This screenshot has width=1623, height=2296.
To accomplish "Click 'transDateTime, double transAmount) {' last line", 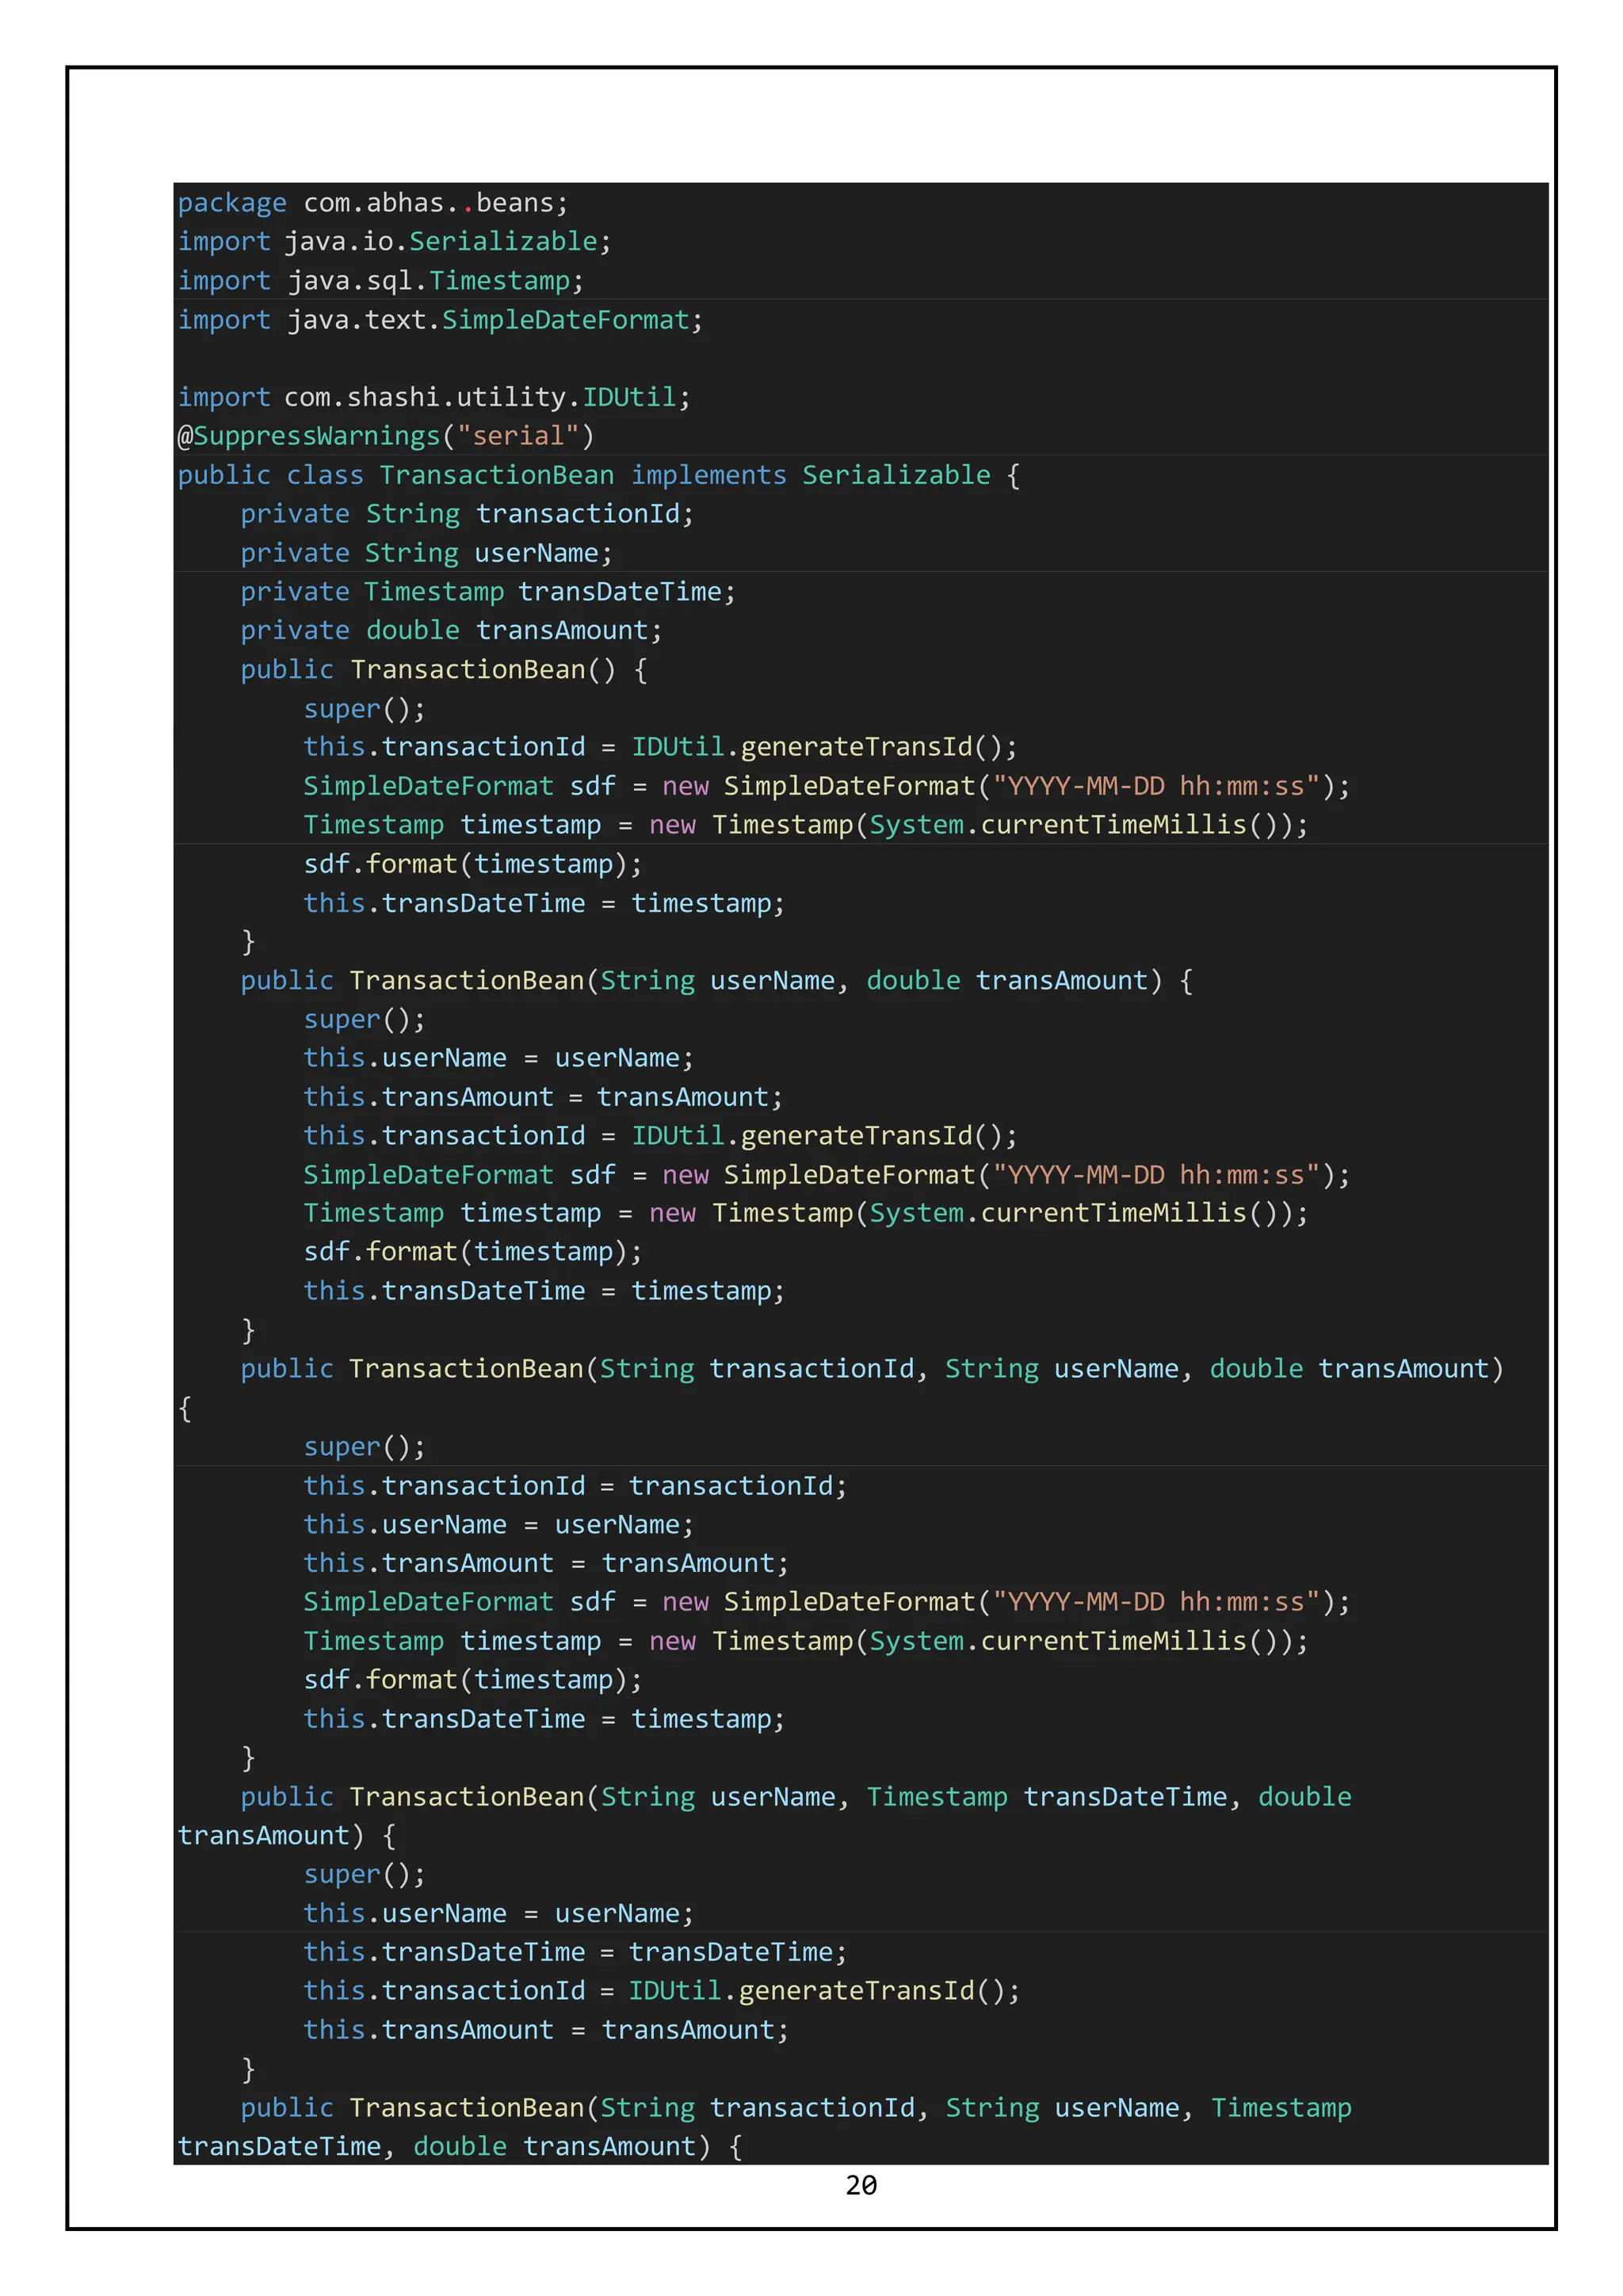I will click(x=460, y=2147).
